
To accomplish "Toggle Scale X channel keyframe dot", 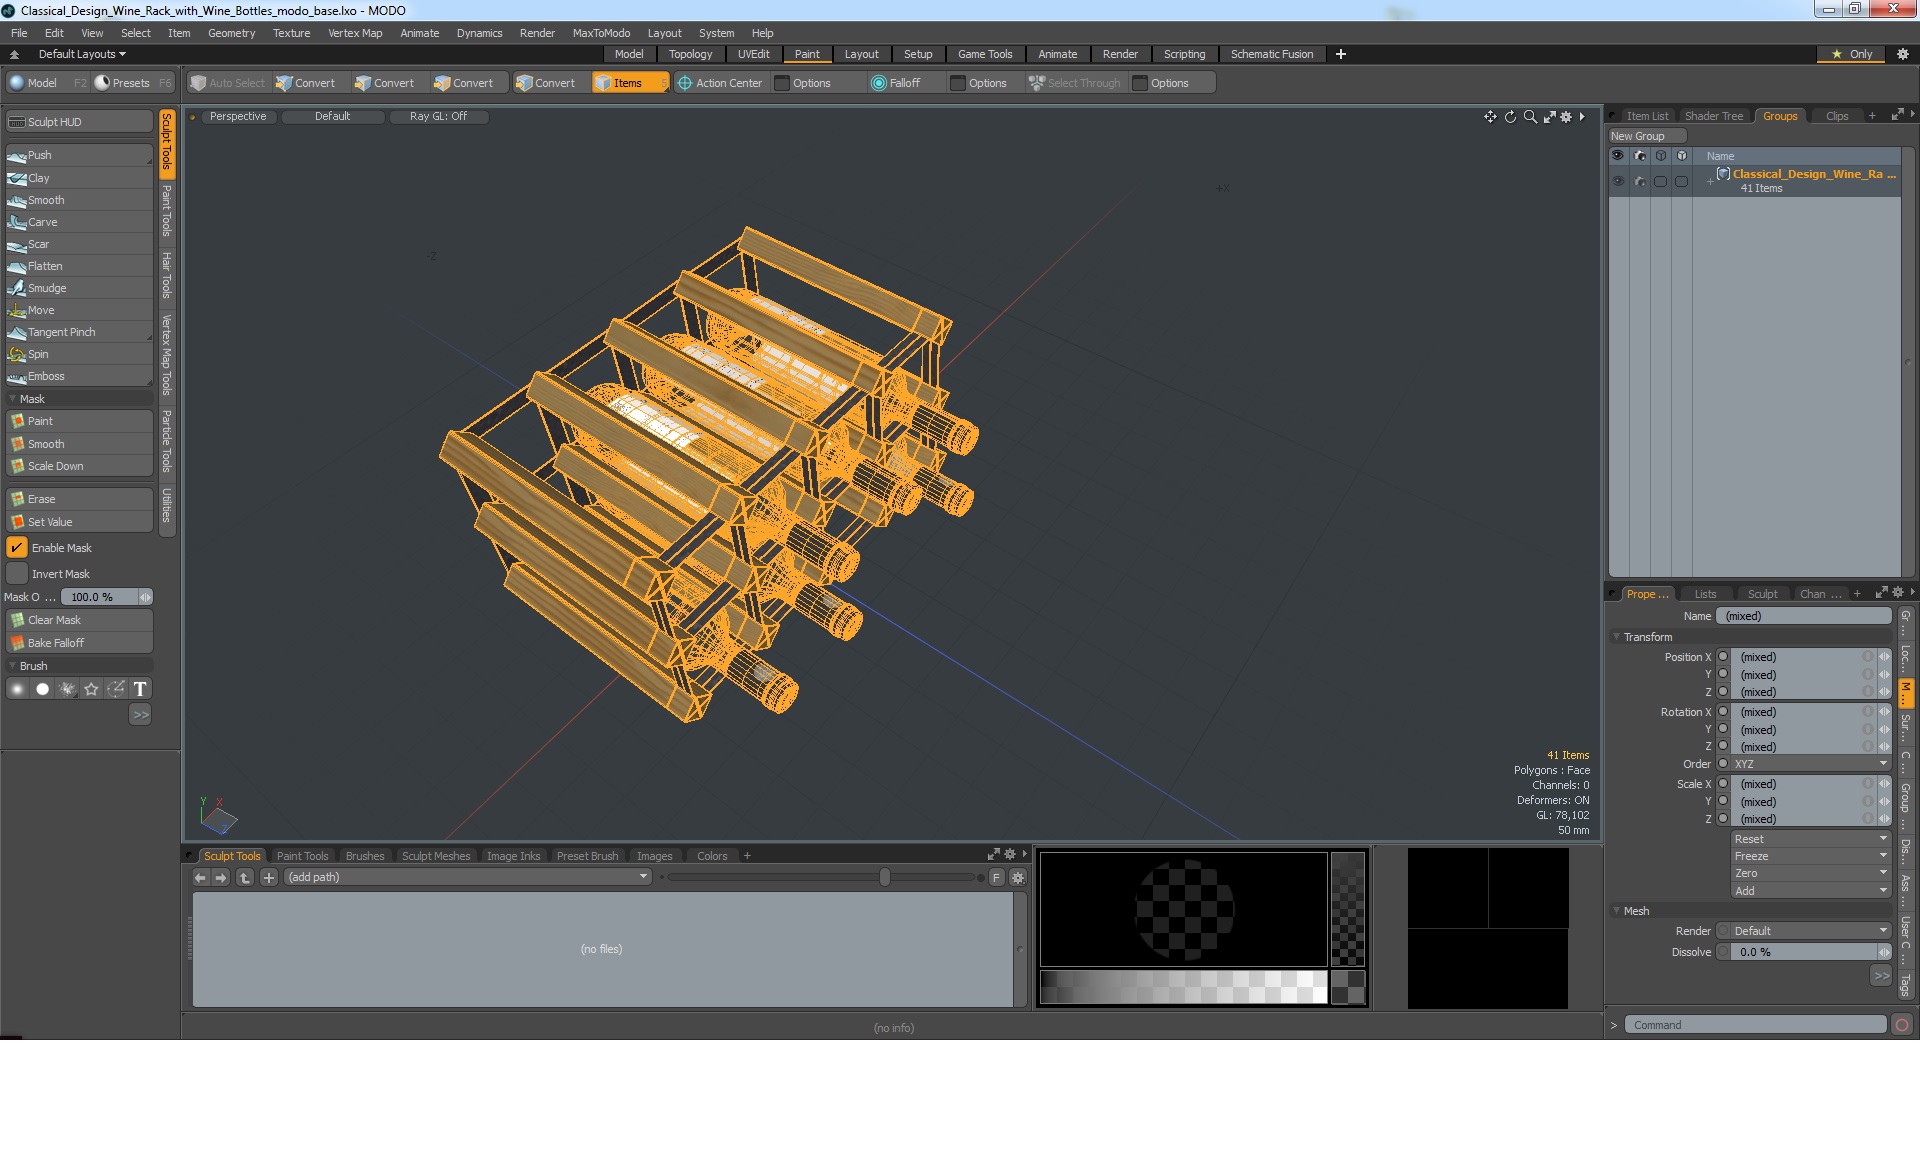I will coord(1723,784).
